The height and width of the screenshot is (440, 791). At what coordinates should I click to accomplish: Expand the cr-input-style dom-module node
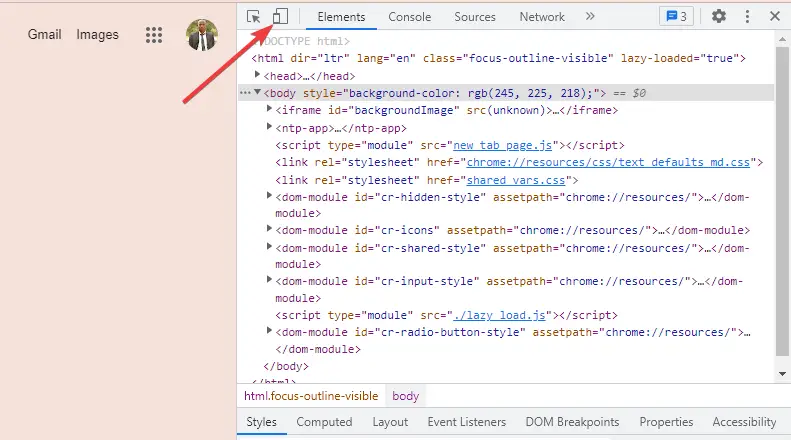269,280
